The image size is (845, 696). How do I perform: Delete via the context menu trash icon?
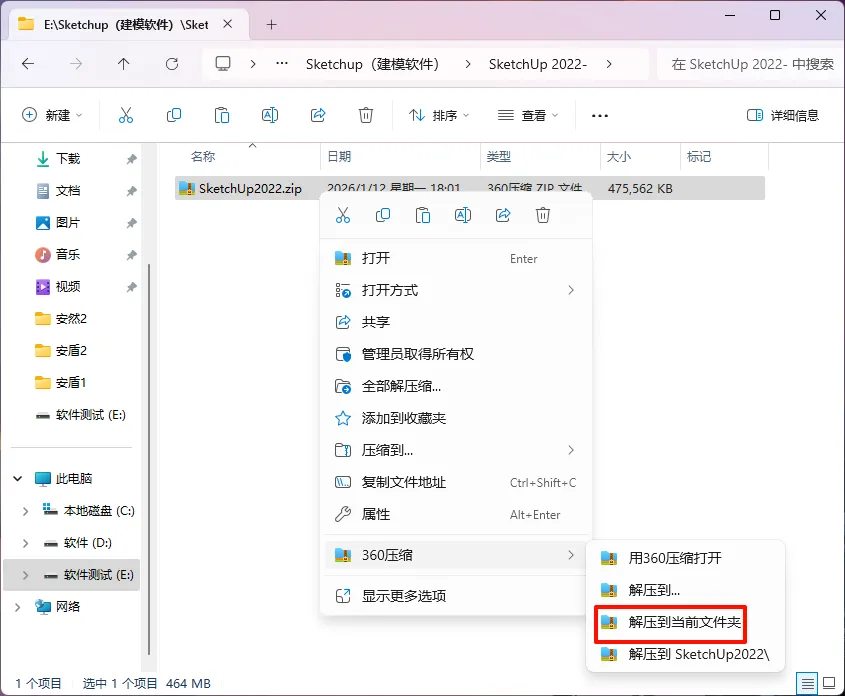pos(543,215)
